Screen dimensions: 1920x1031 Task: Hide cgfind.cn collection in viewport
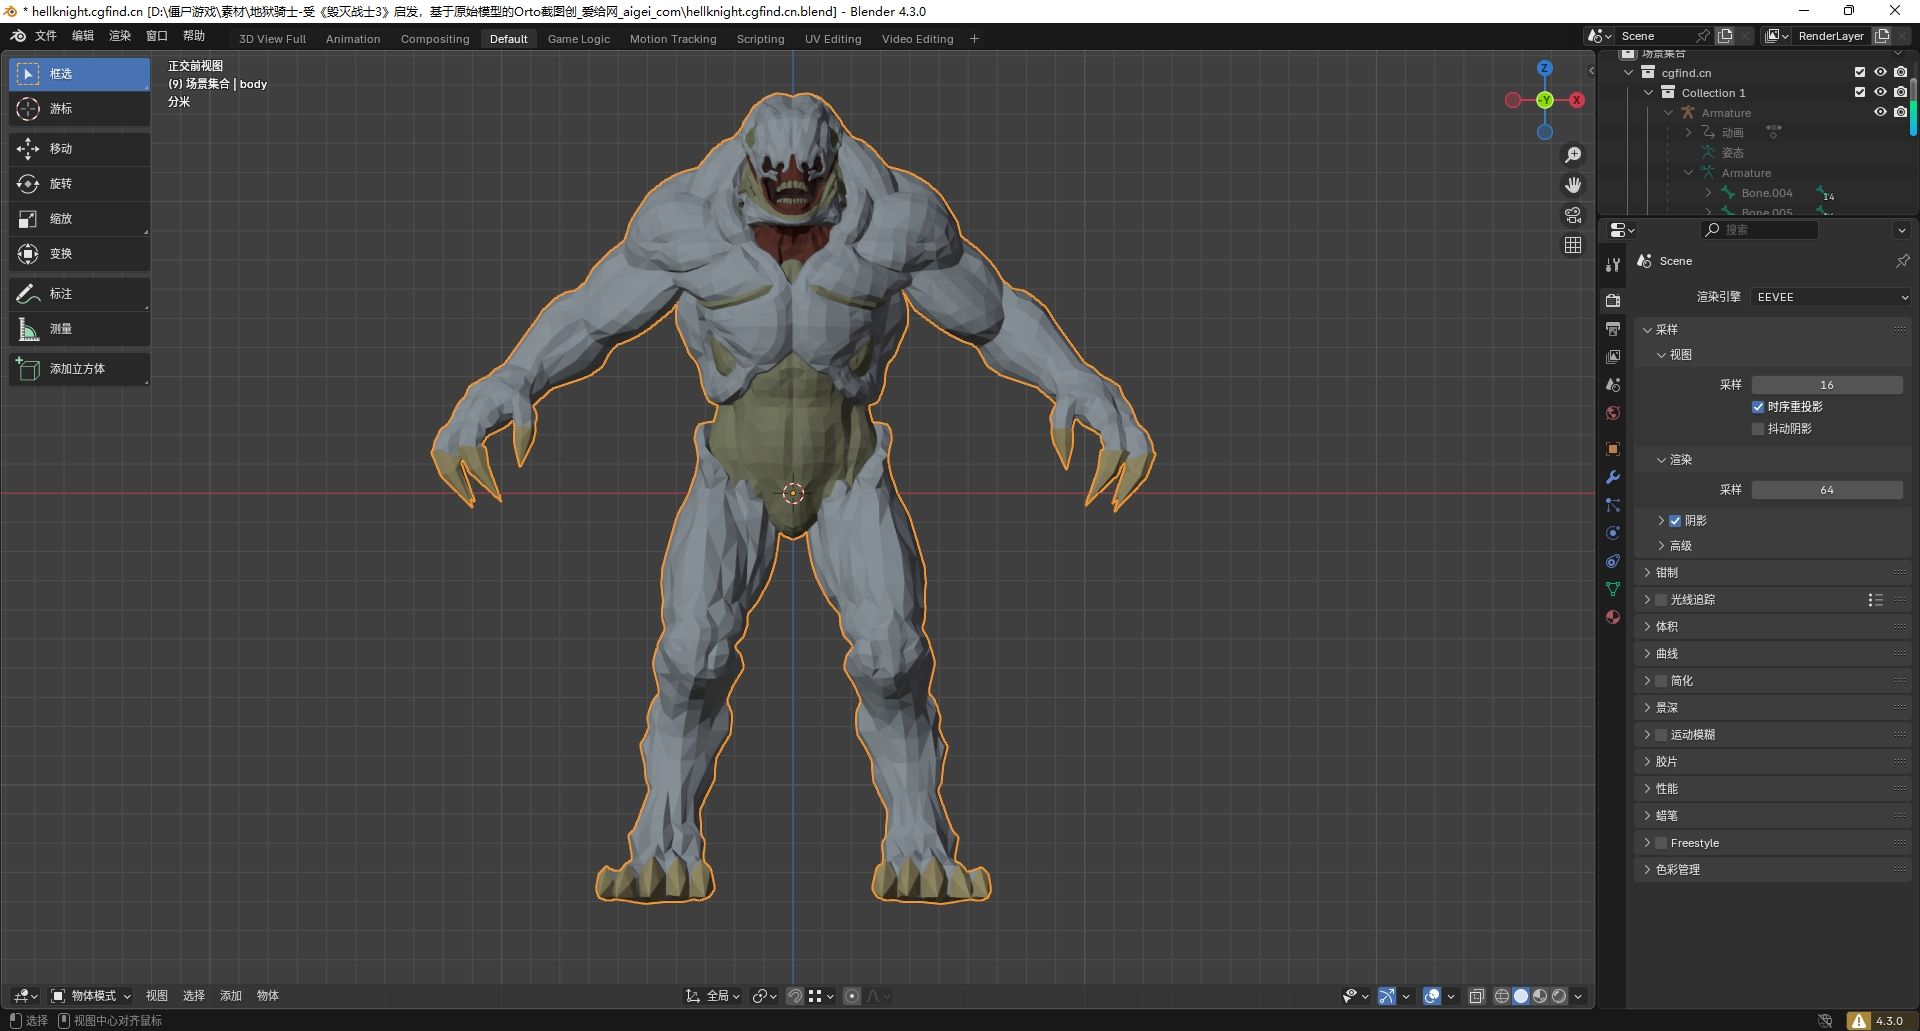[x=1880, y=72]
